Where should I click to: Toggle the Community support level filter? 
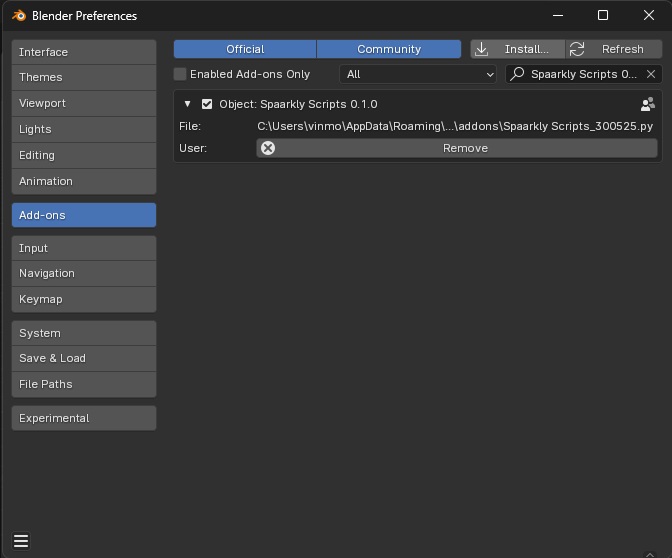click(389, 49)
